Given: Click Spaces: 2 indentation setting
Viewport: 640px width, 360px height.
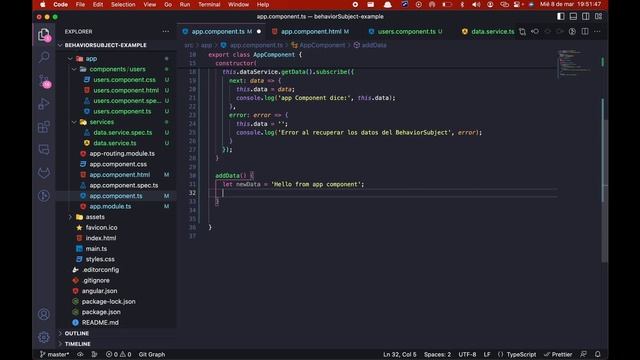Looking at the screenshot, I should point(437,354).
